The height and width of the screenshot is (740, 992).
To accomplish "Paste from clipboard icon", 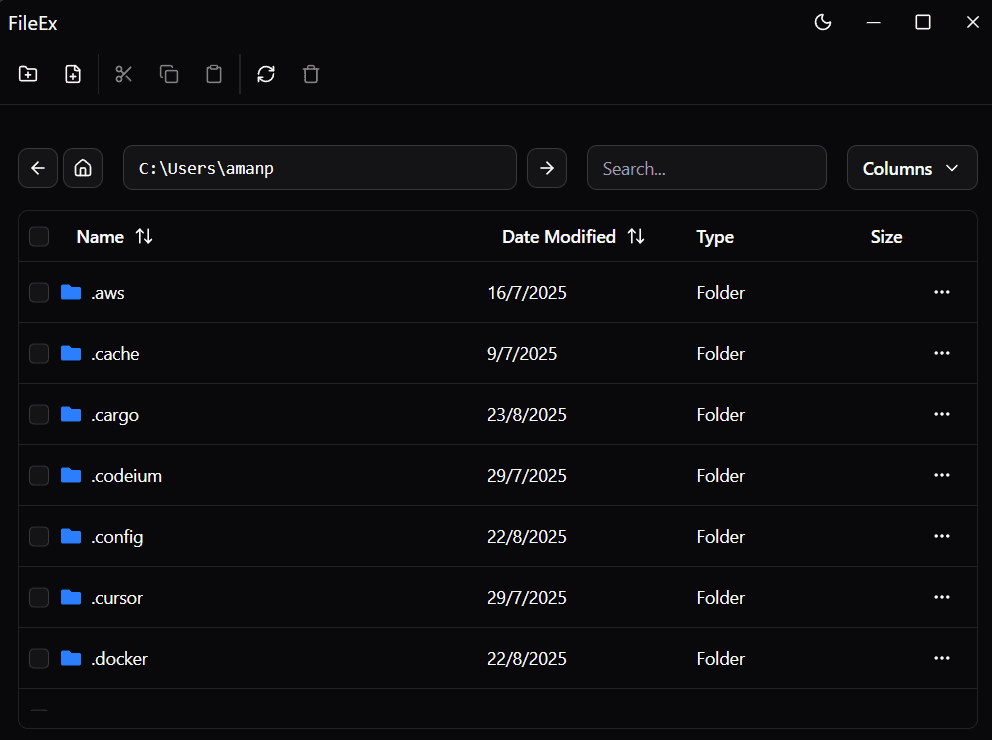I will [214, 74].
